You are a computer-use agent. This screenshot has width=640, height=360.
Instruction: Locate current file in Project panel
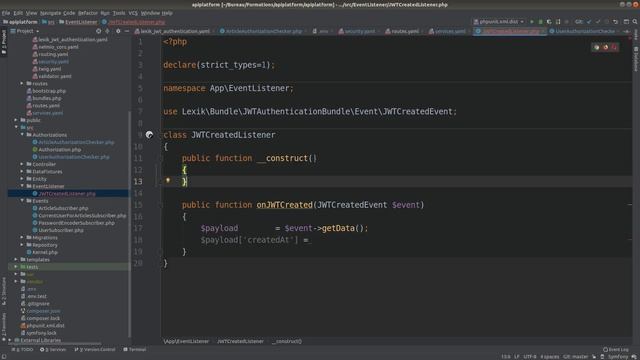tap(98, 31)
